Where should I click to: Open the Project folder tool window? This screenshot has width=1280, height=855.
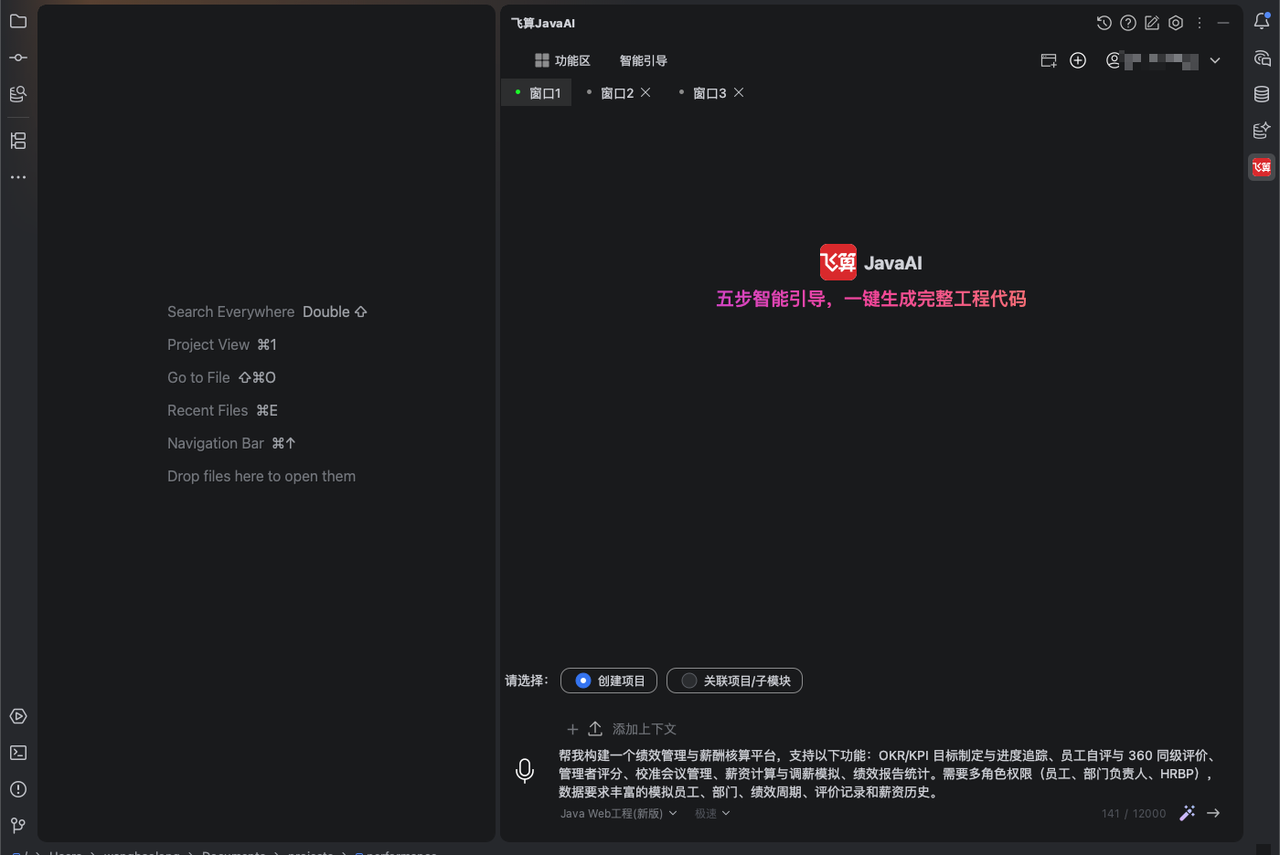(x=18, y=21)
